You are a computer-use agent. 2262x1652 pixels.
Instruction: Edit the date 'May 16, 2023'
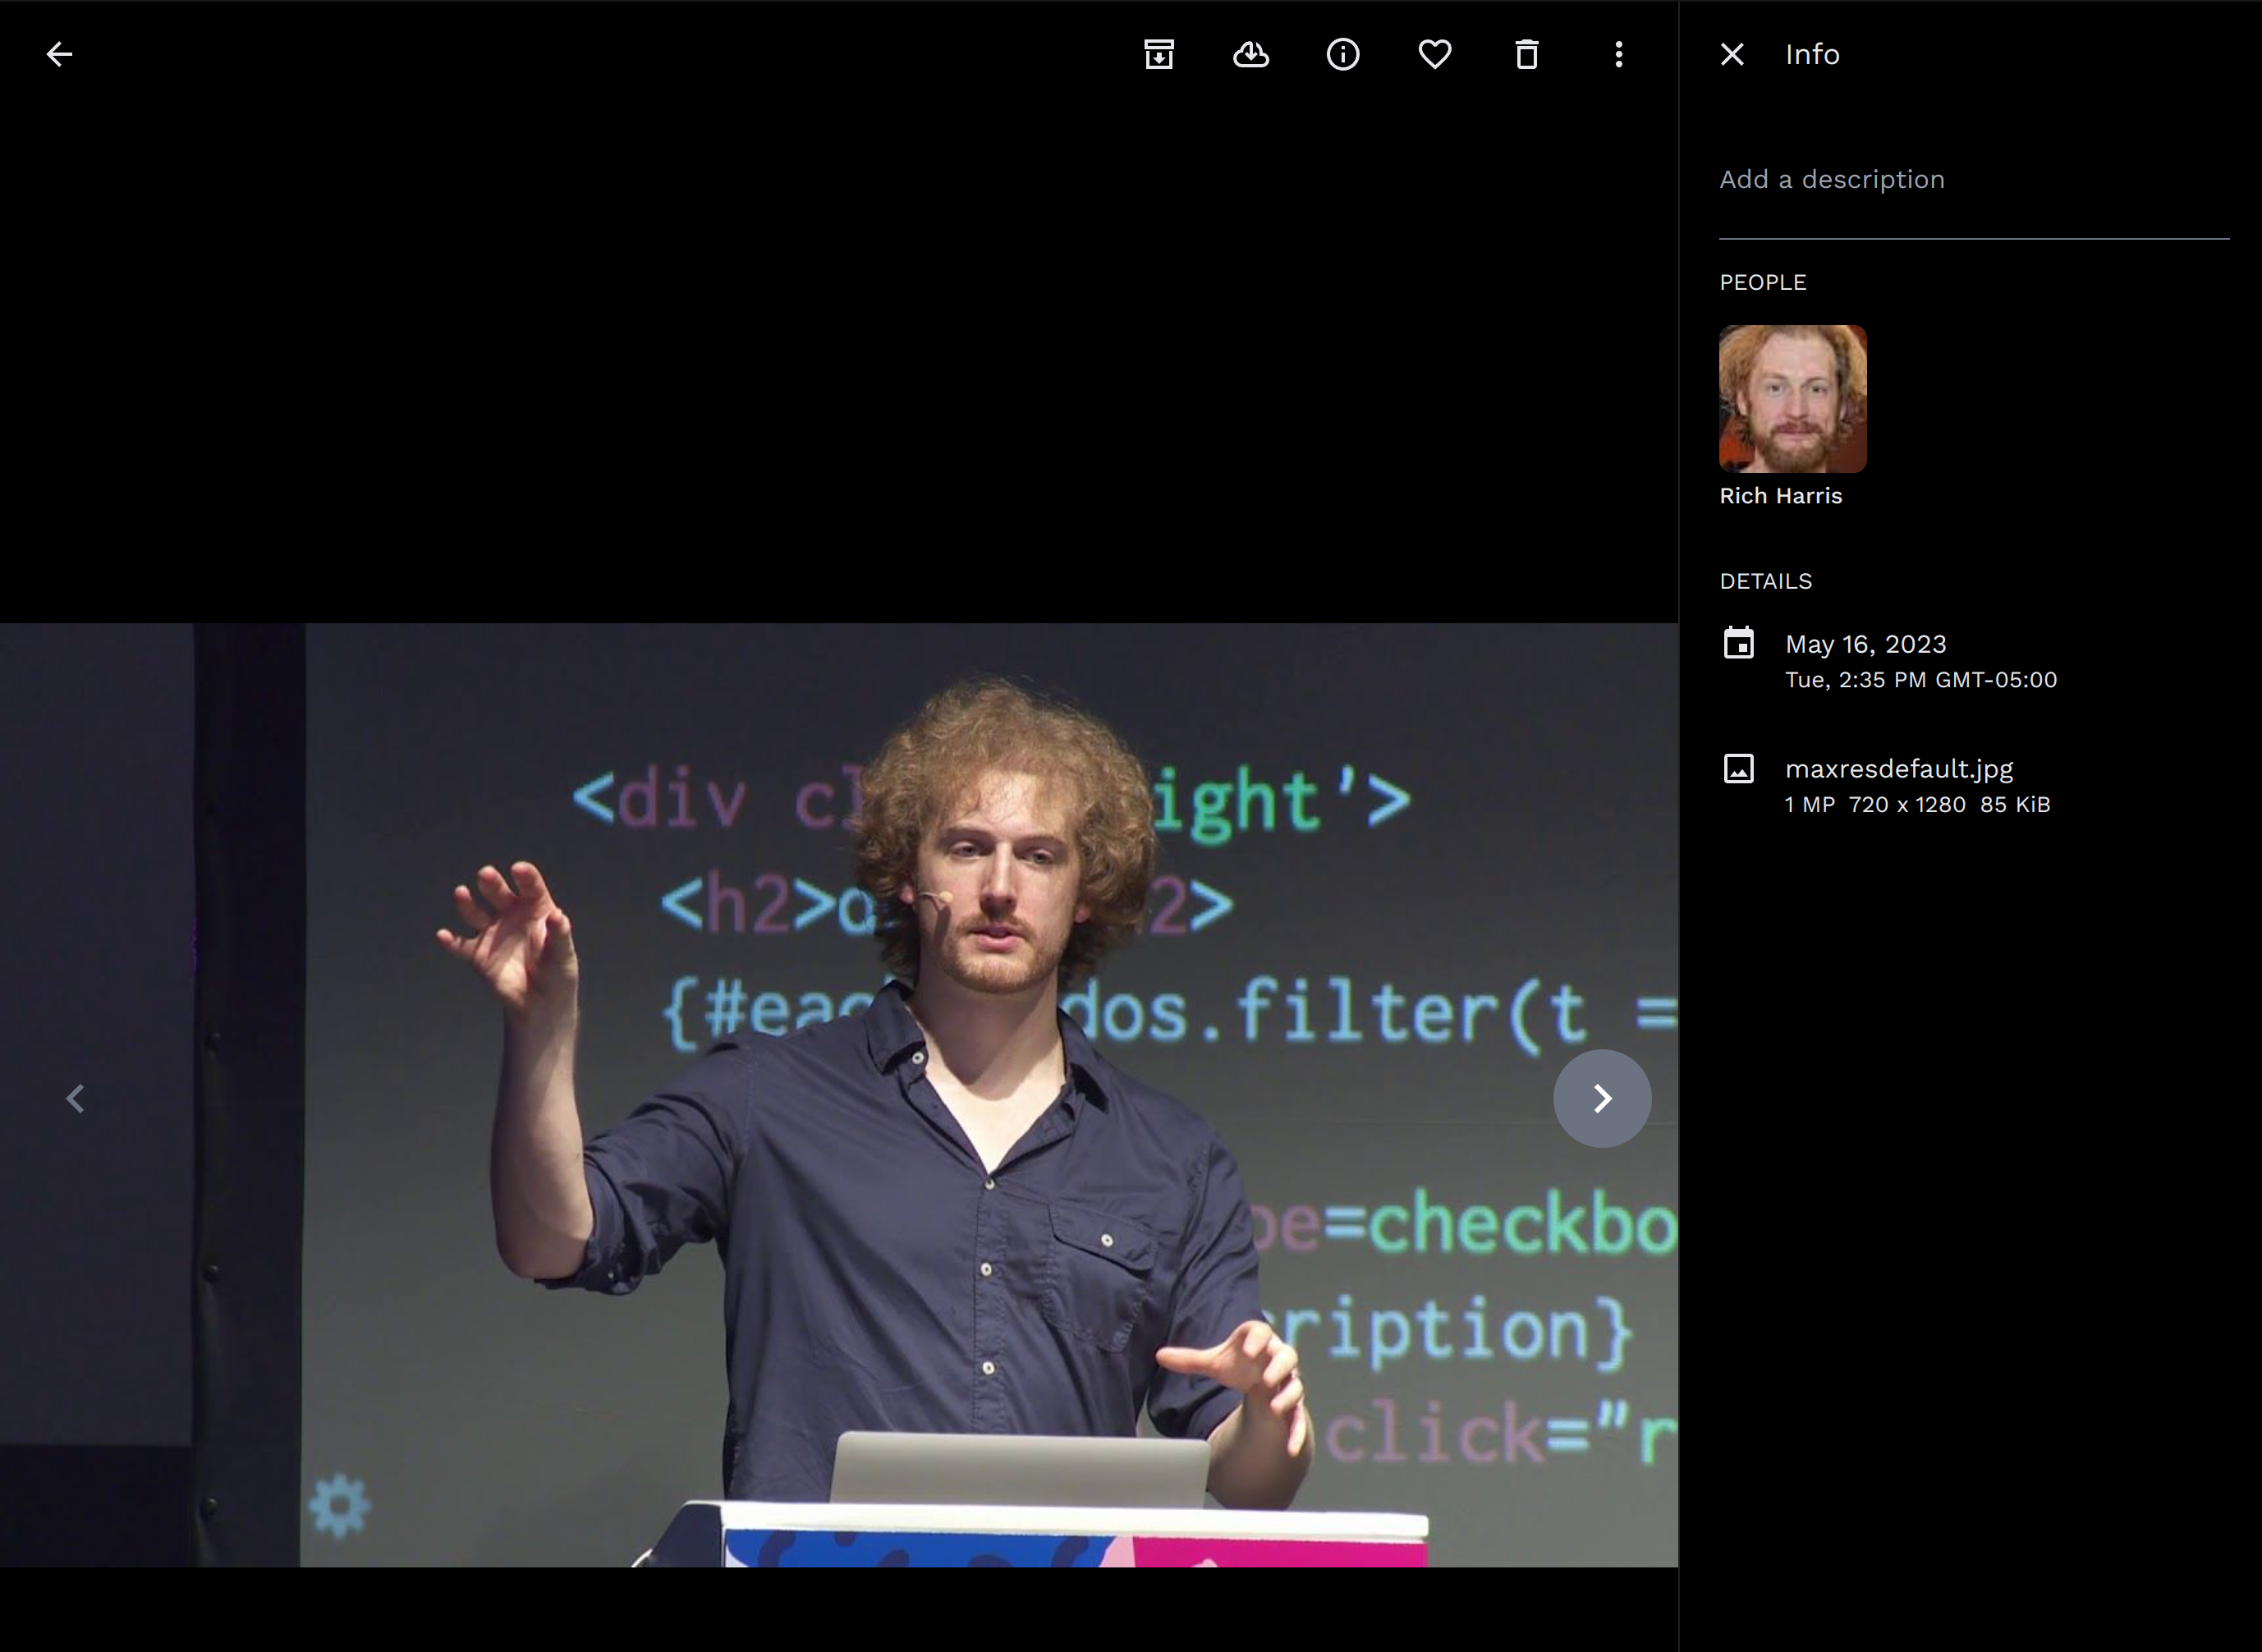click(1865, 644)
